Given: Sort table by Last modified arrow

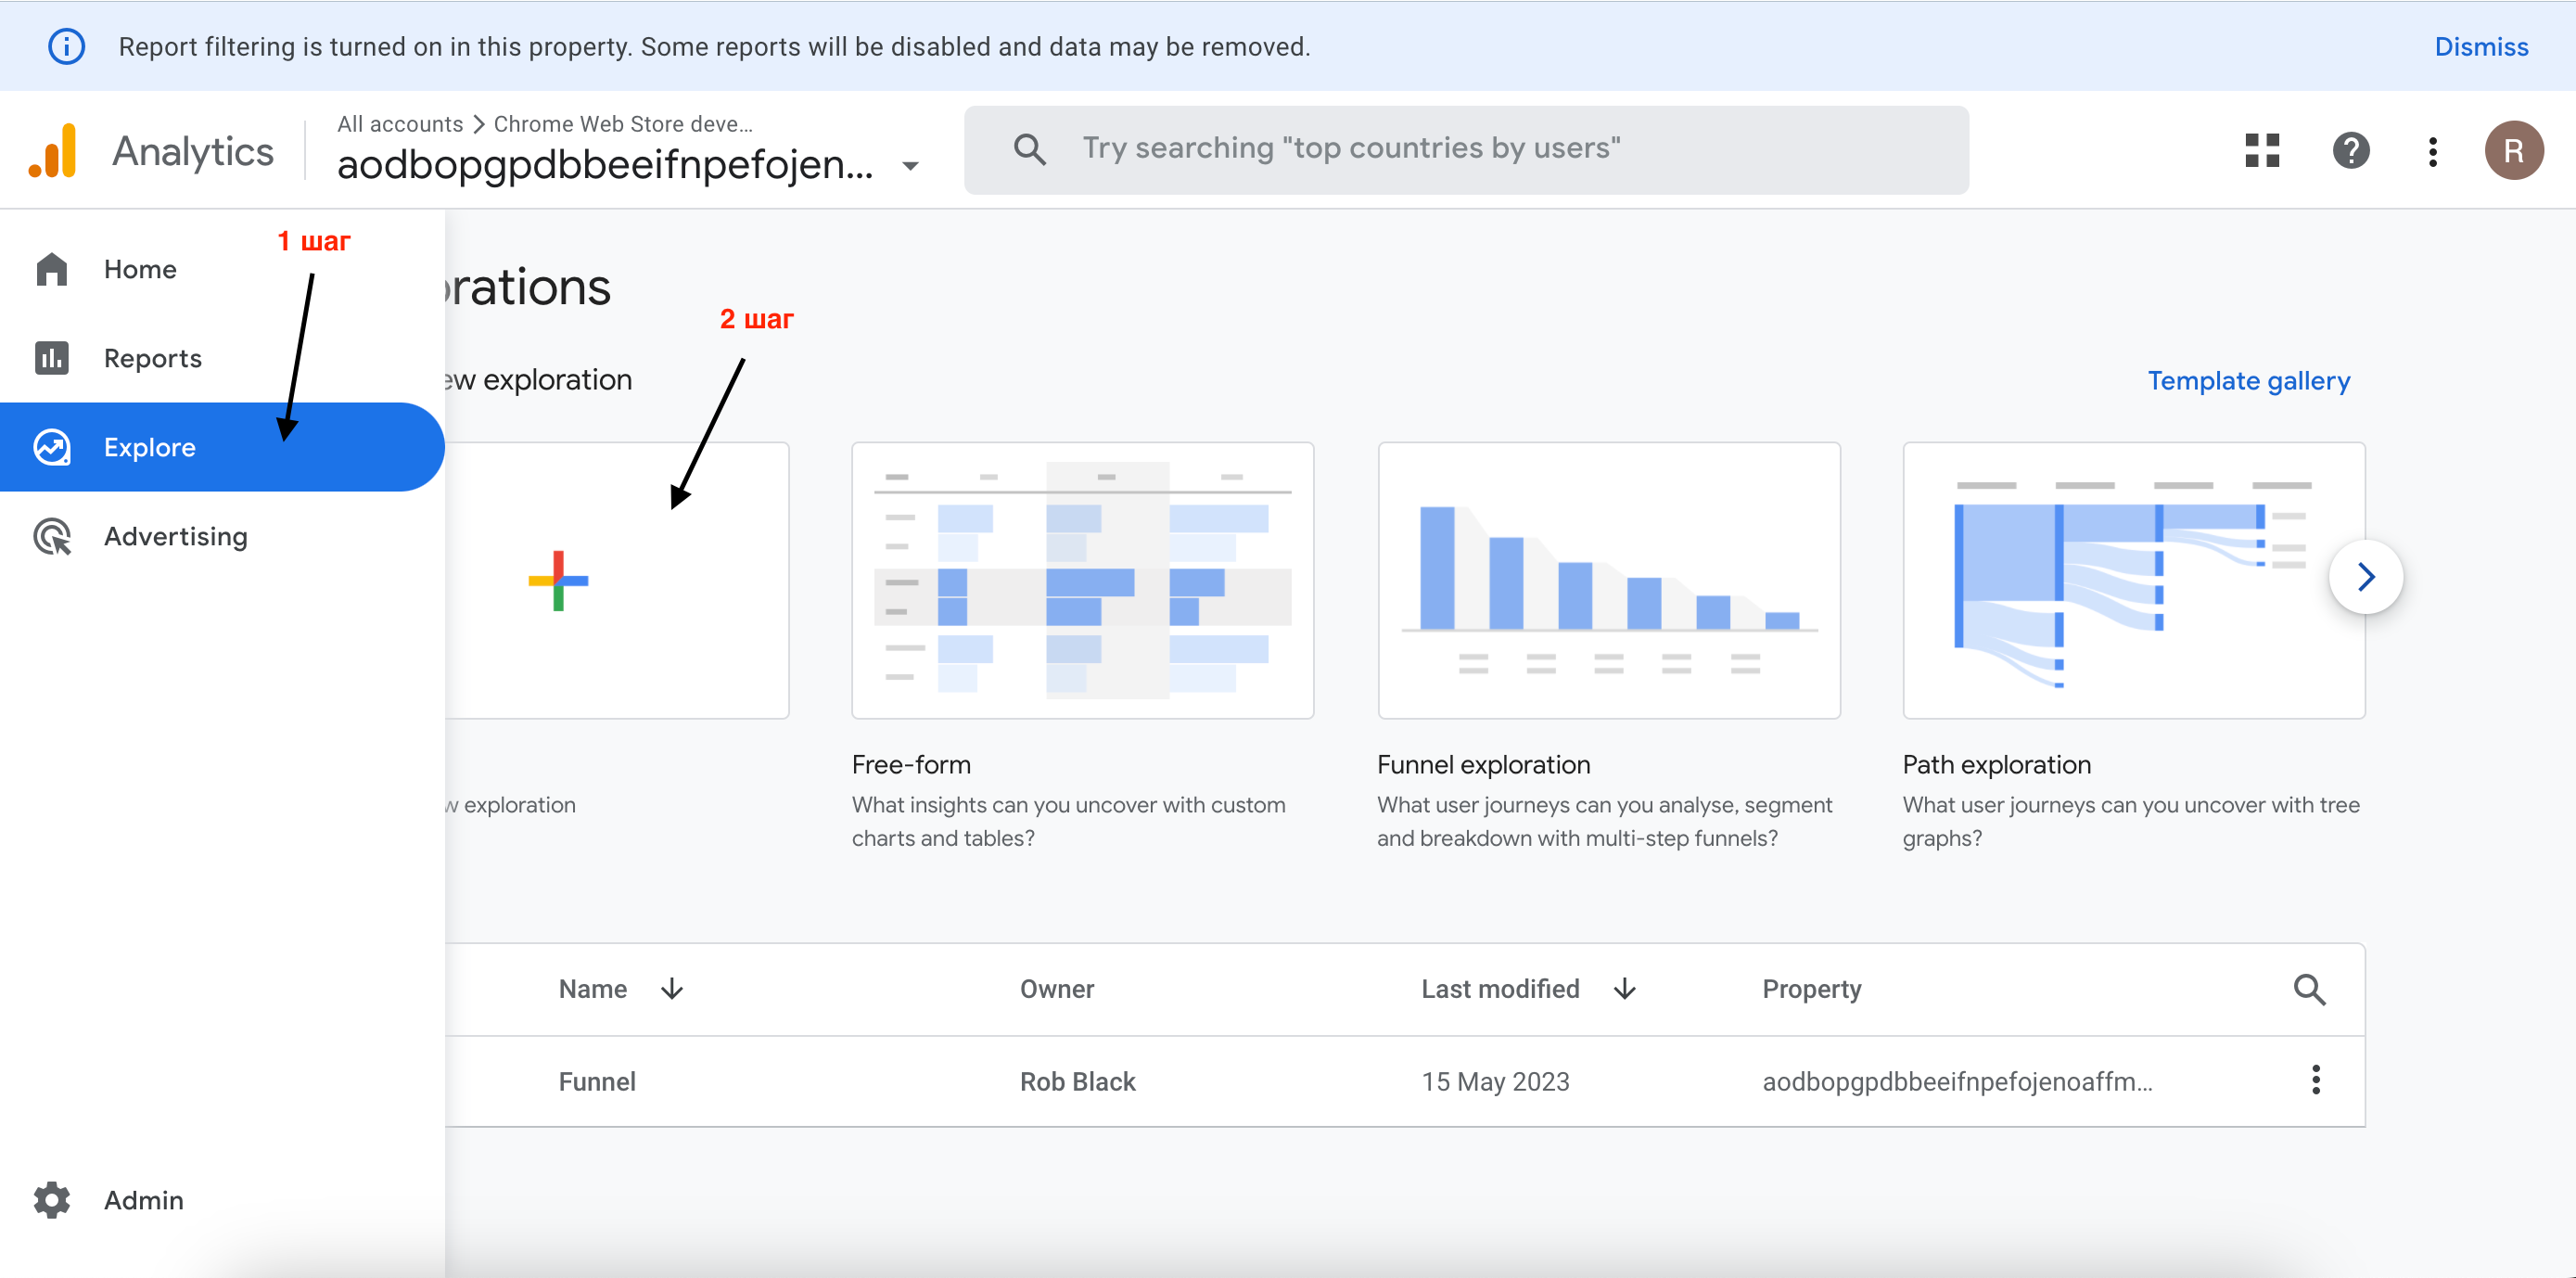Looking at the screenshot, I should click(1625, 989).
